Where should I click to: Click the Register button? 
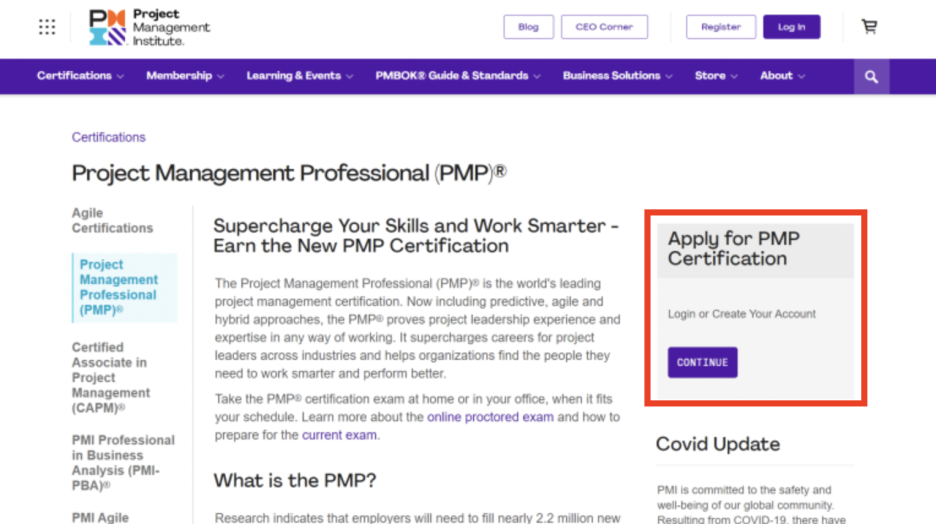pos(721,27)
